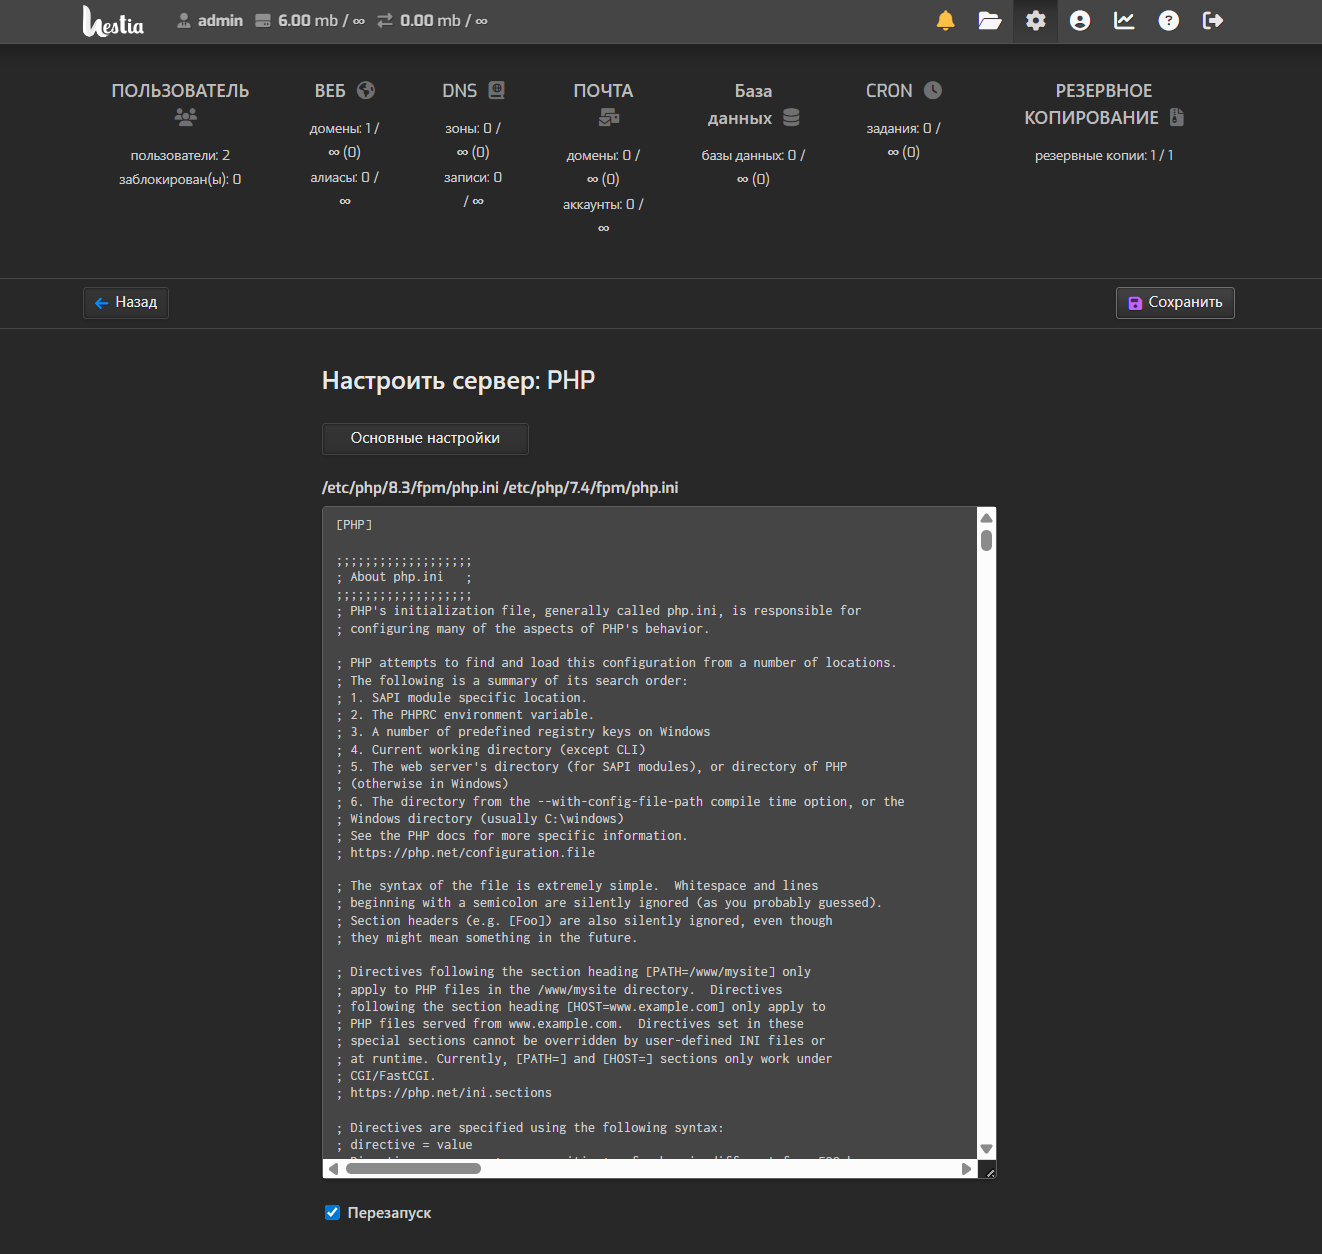The image size is (1322, 1254).
Task: Click the 'пользователи: 2' statistic
Action: click(x=180, y=155)
